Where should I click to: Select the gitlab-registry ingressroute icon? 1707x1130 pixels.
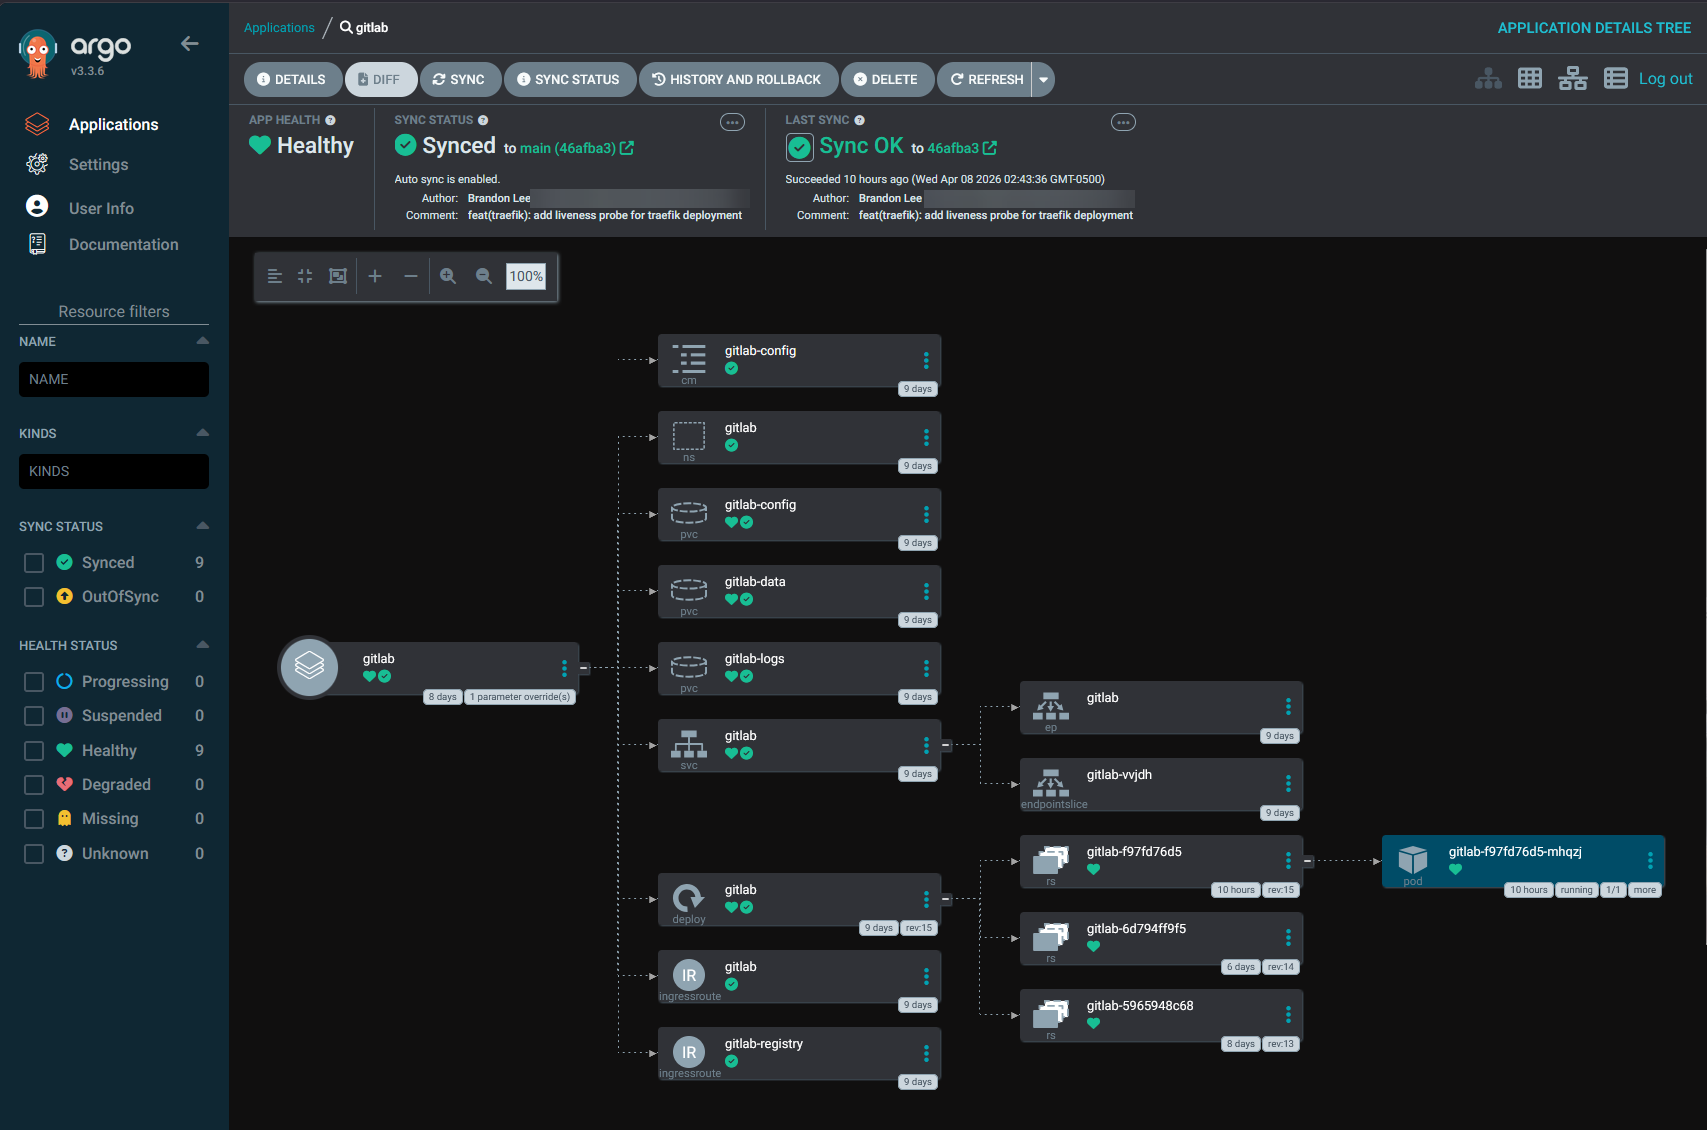coord(689,1052)
